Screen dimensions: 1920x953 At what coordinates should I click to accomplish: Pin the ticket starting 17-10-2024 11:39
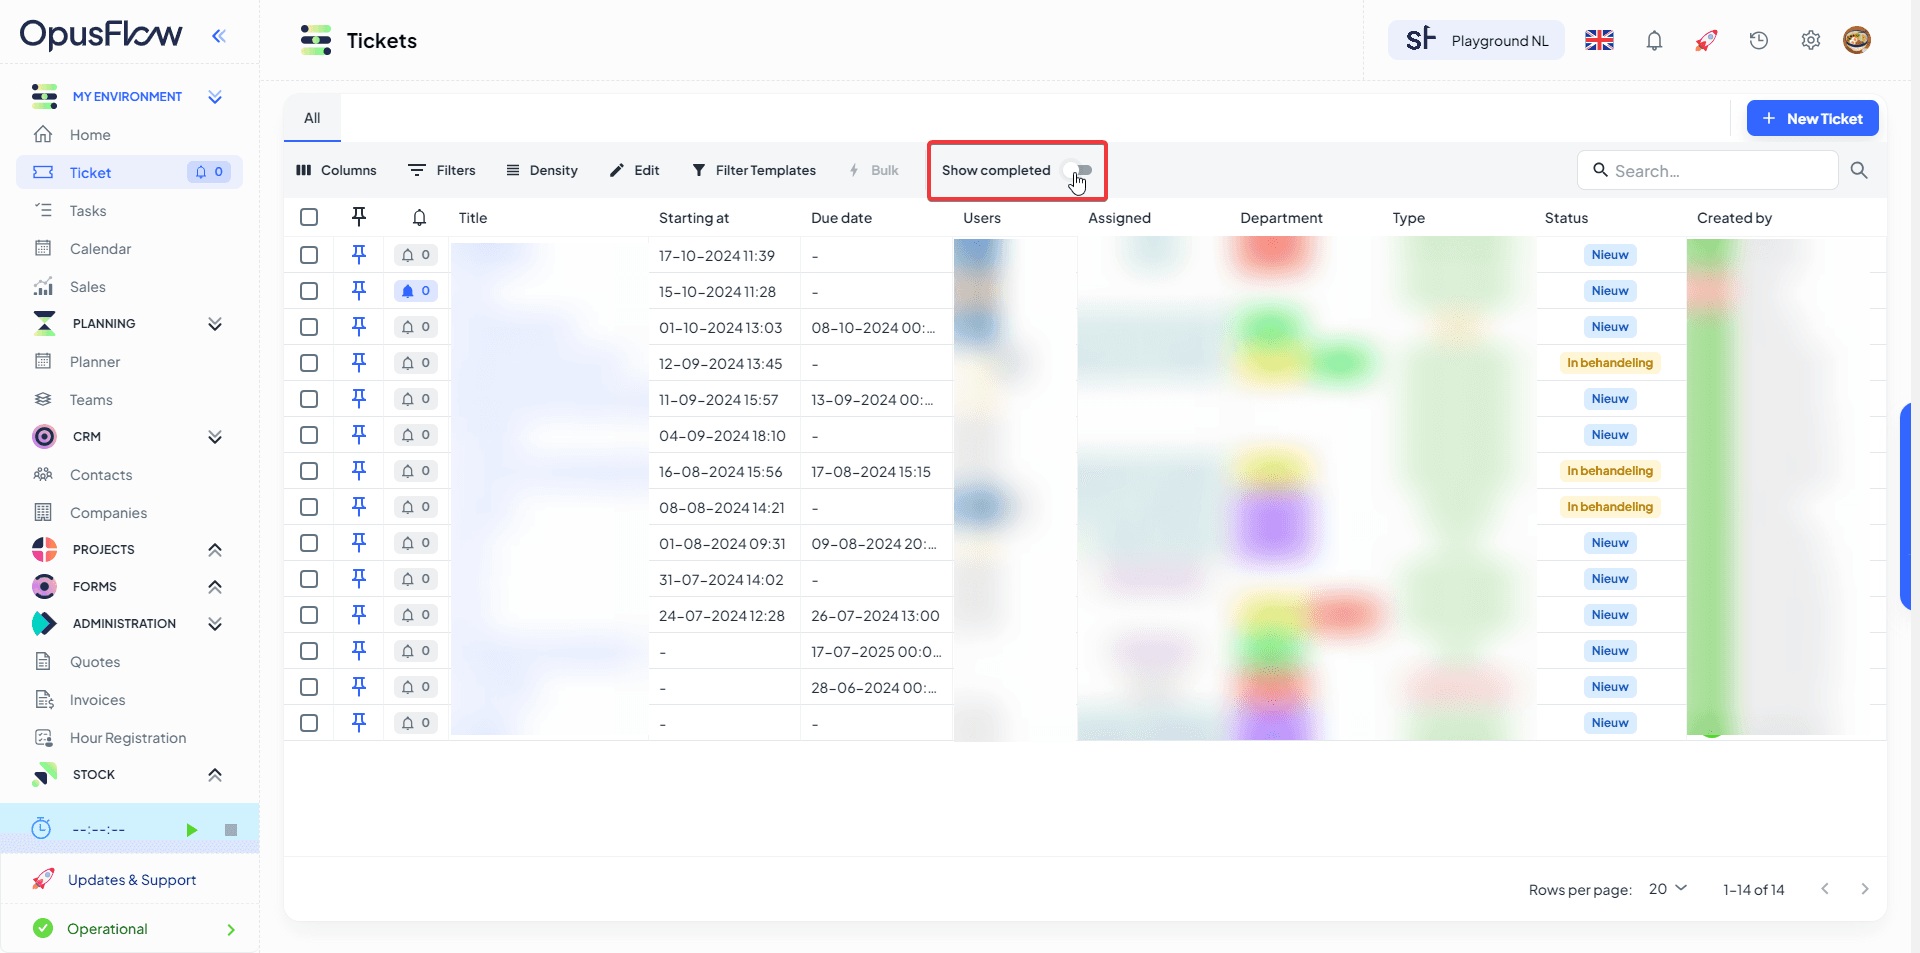click(359, 255)
